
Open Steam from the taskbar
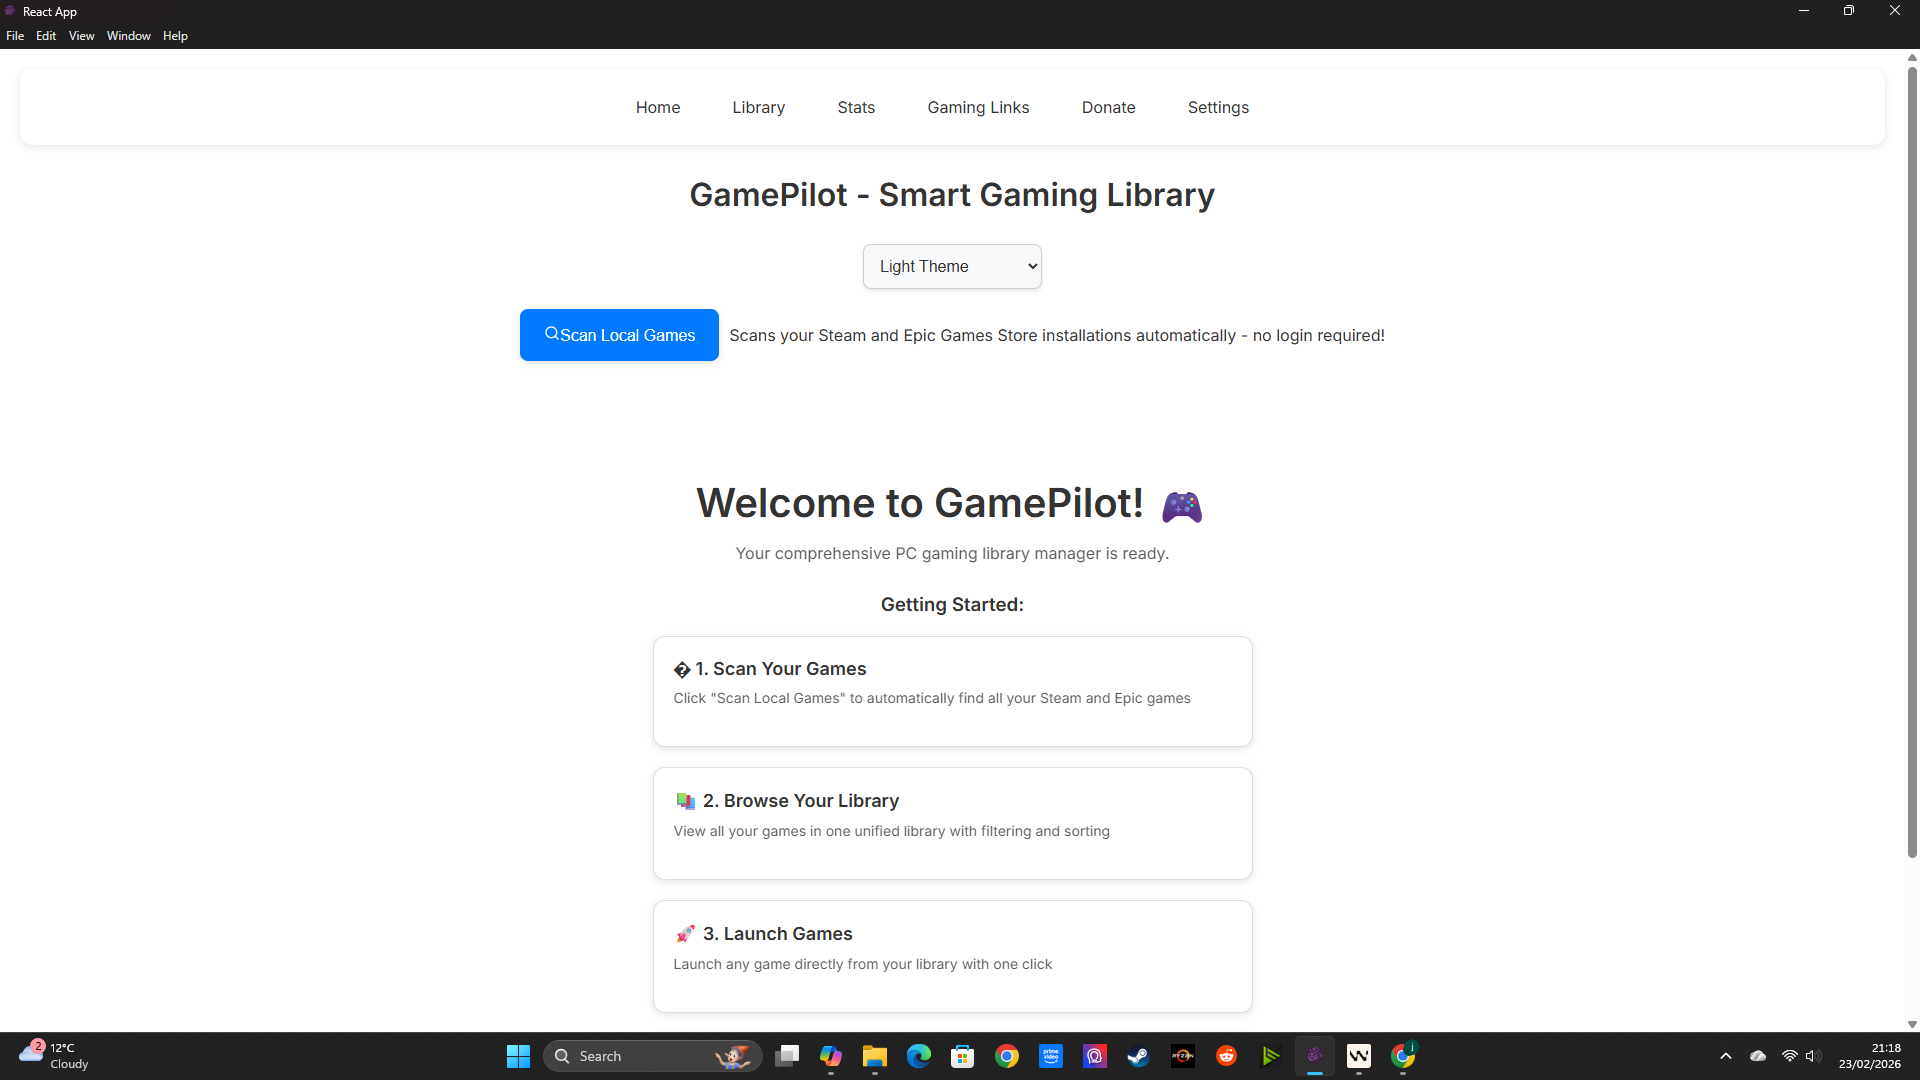(x=1138, y=1056)
